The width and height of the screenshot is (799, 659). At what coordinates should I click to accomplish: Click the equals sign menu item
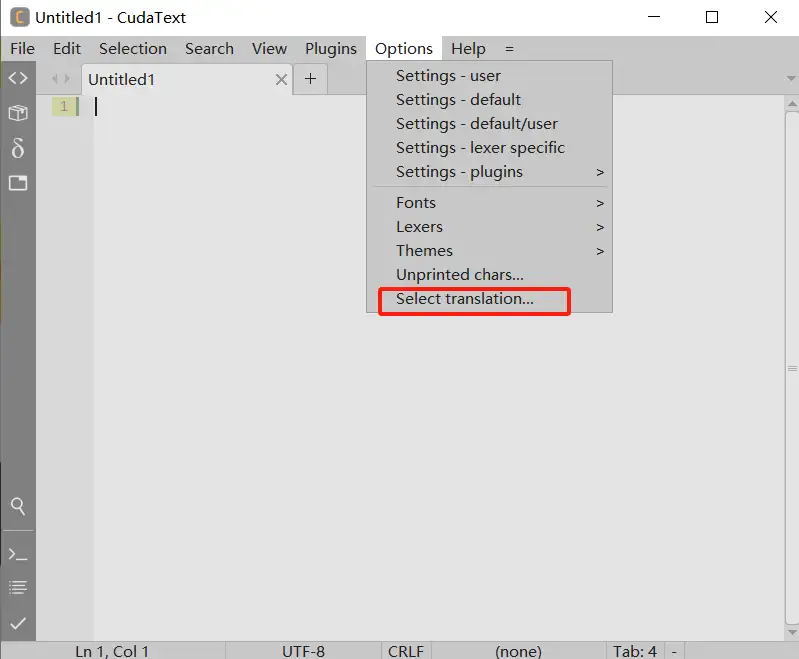coord(509,49)
